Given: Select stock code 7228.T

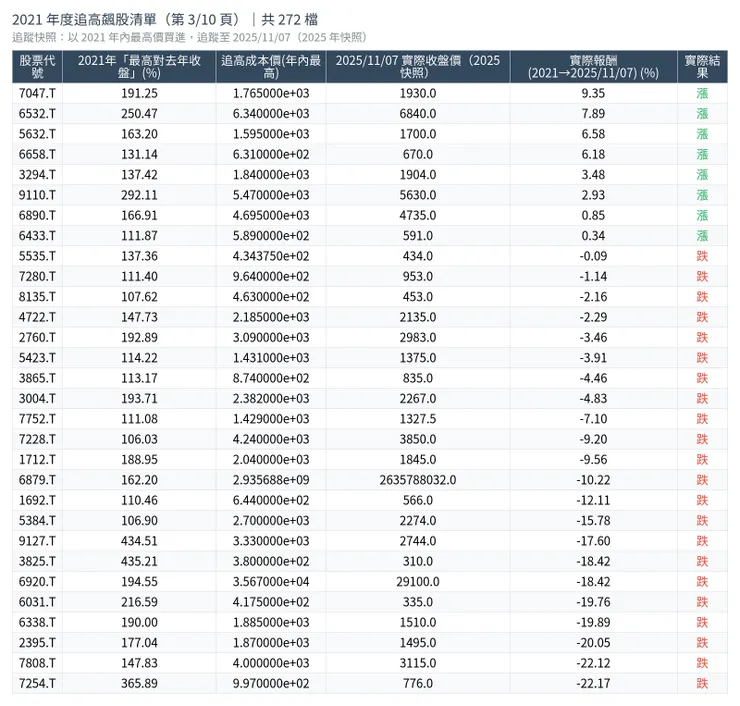Looking at the screenshot, I should [37, 439].
